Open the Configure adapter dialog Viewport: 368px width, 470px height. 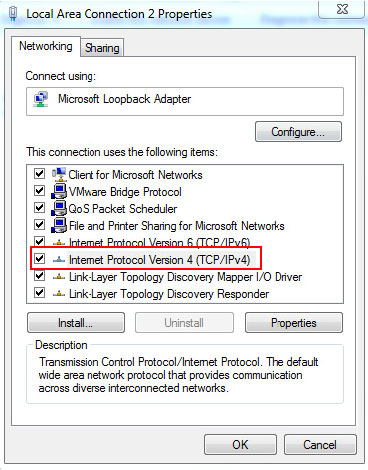coord(298,132)
